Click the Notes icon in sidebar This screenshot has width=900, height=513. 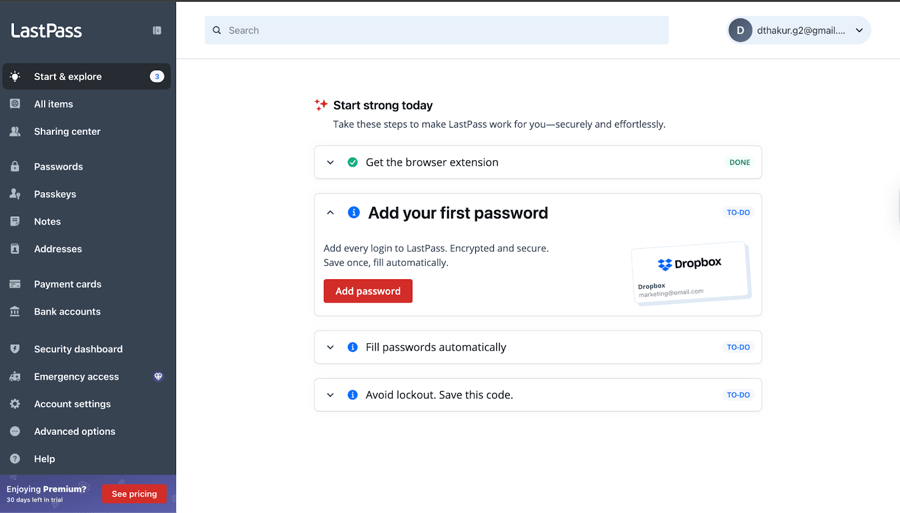15,221
